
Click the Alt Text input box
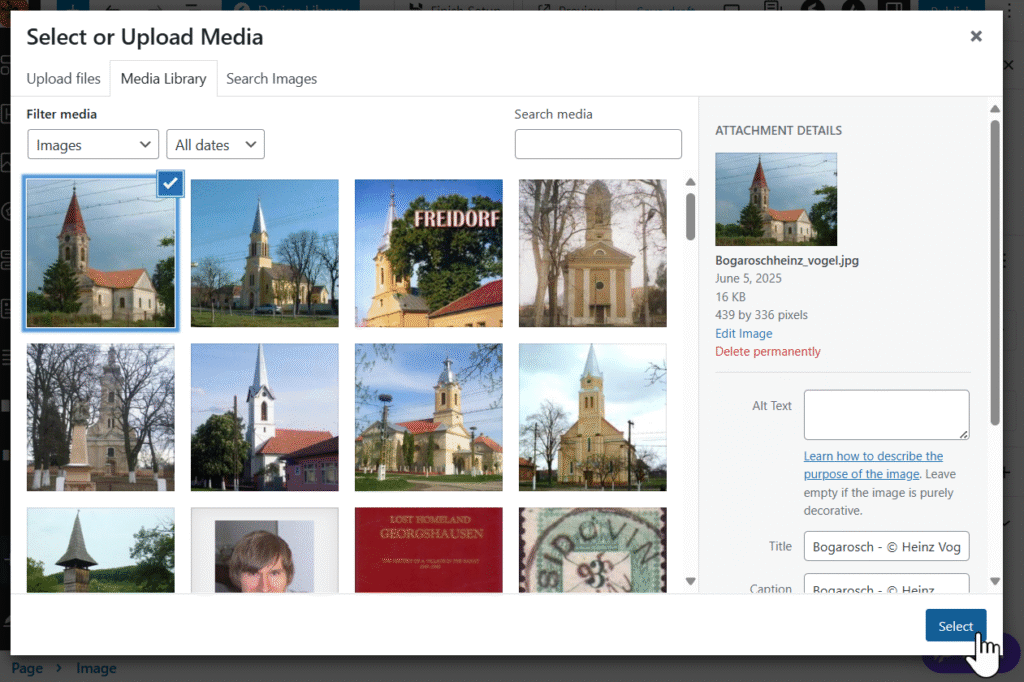pos(886,415)
